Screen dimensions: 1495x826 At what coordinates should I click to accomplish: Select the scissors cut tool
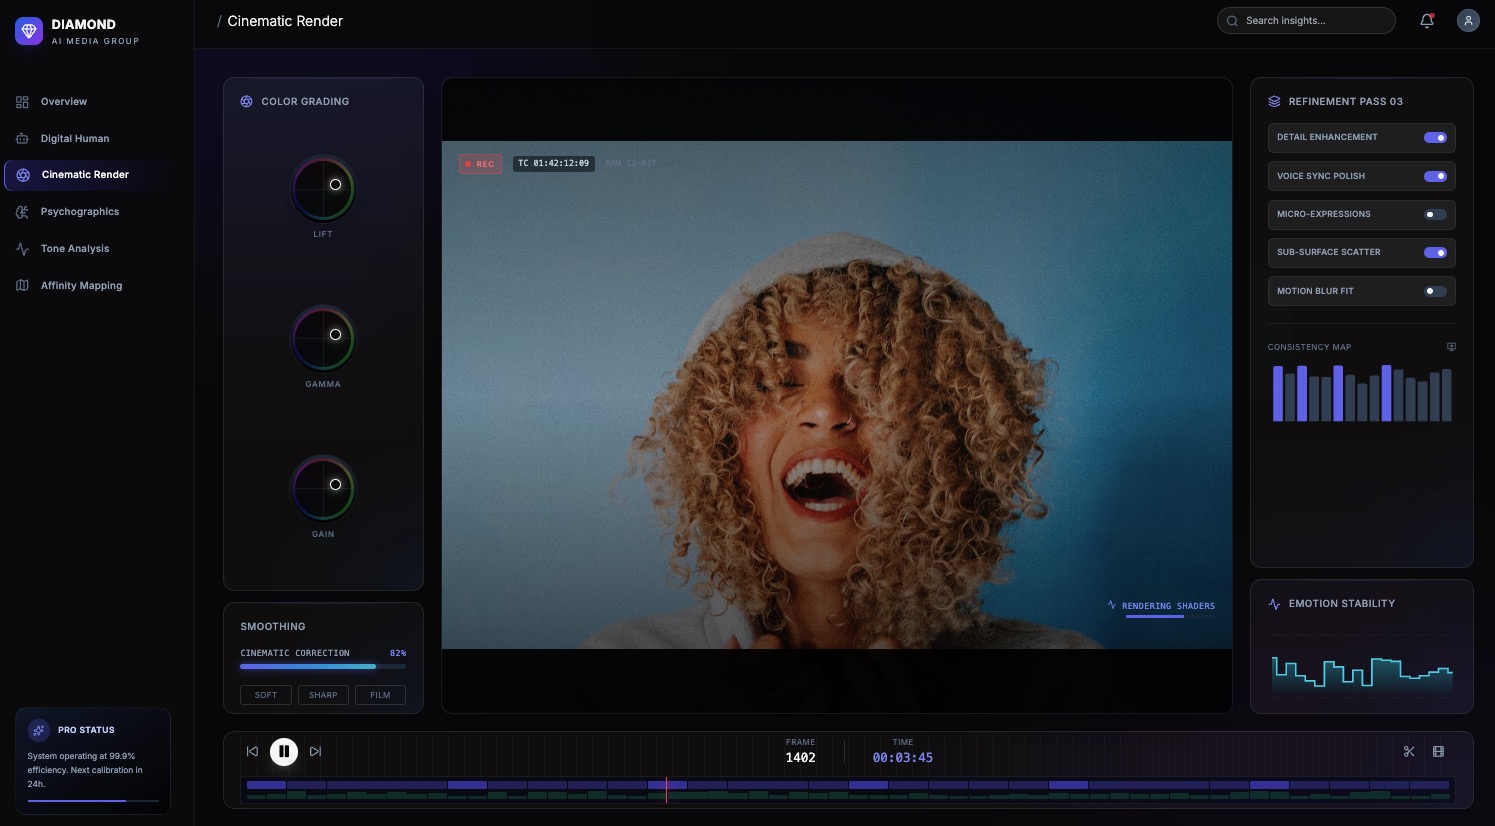(1409, 752)
